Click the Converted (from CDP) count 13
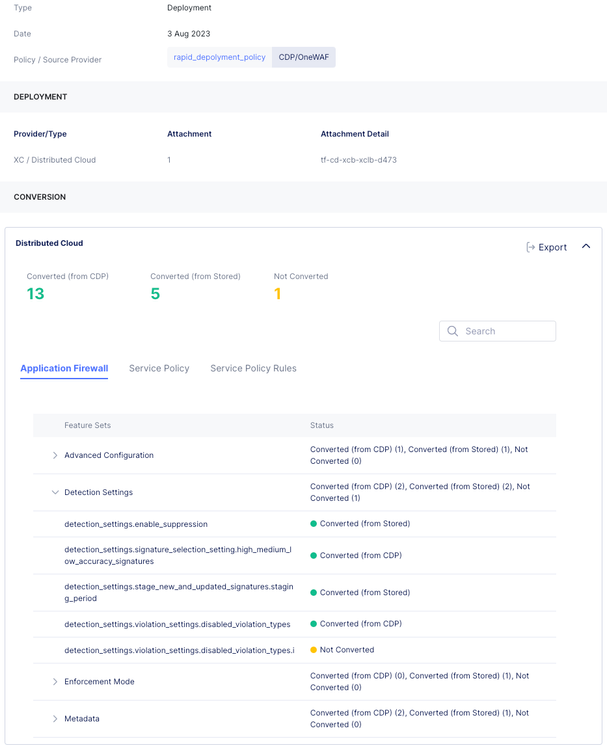The height and width of the screenshot is (750, 607). [x=35, y=294]
